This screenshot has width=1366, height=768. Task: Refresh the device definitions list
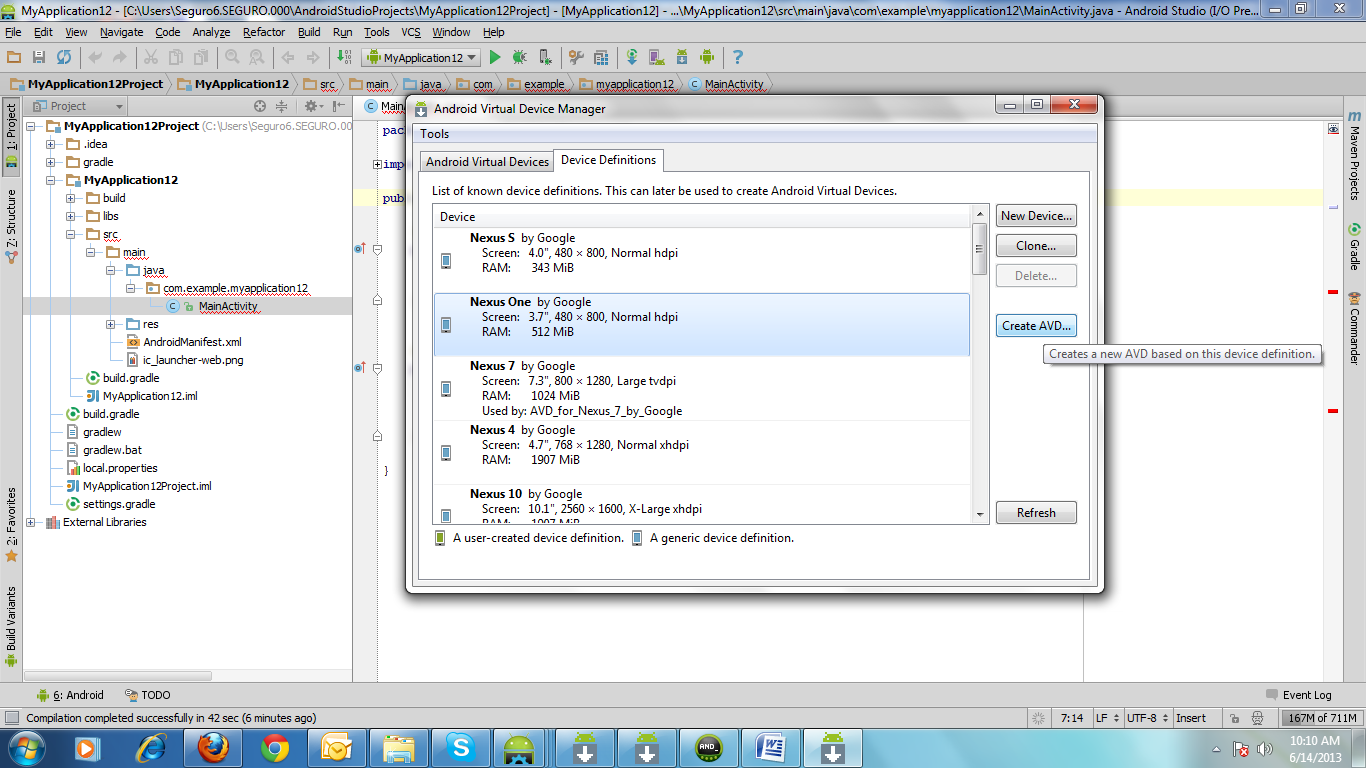[x=1035, y=512]
